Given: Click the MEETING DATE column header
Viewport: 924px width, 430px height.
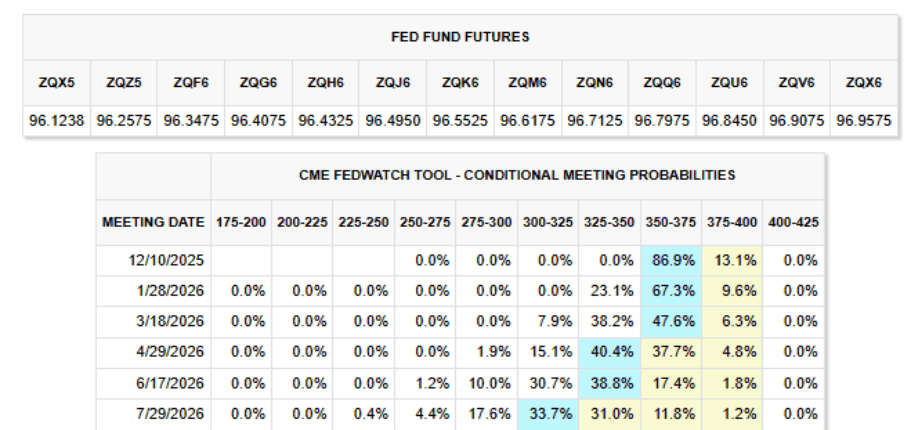Looking at the screenshot, I should 153,221.
